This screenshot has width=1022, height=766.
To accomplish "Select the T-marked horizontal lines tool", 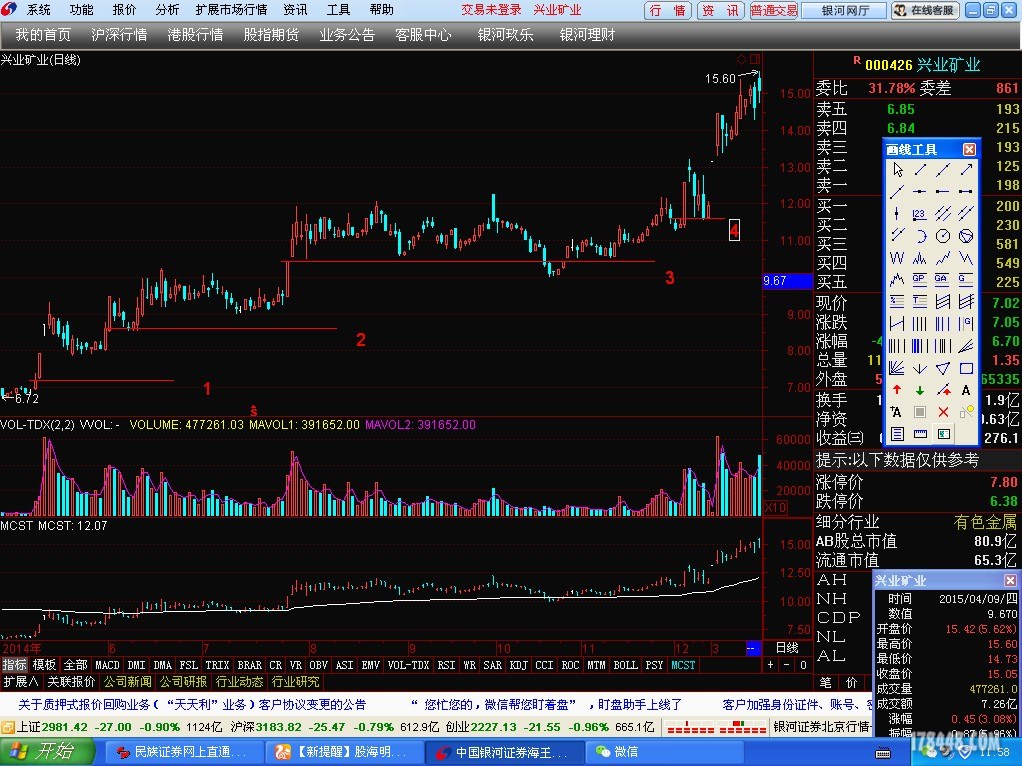I will tap(920, 301).
